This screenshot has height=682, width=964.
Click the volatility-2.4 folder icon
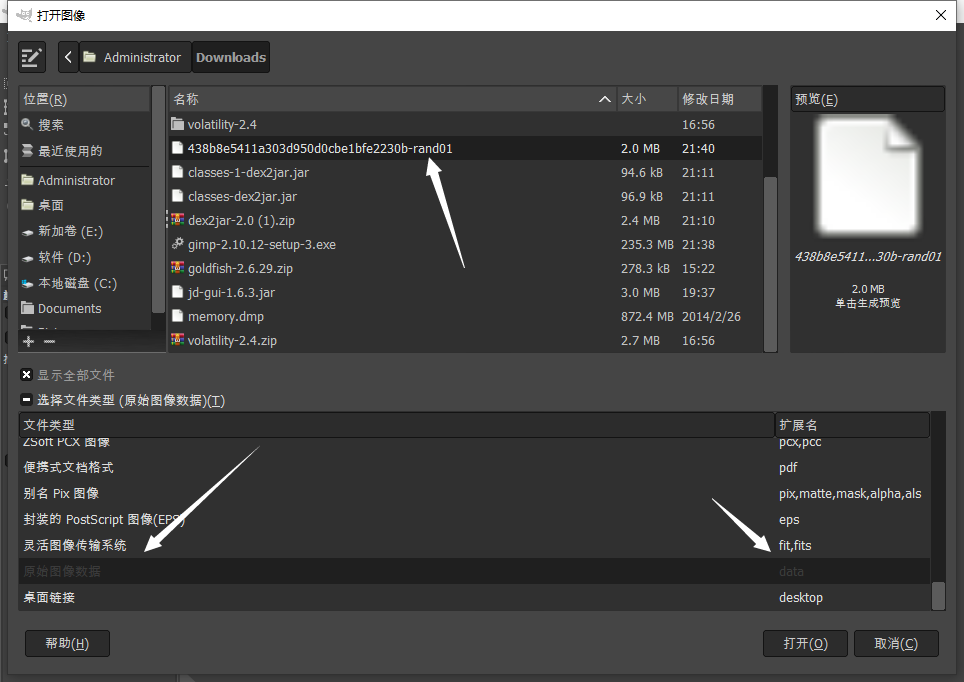coord(178,124)
